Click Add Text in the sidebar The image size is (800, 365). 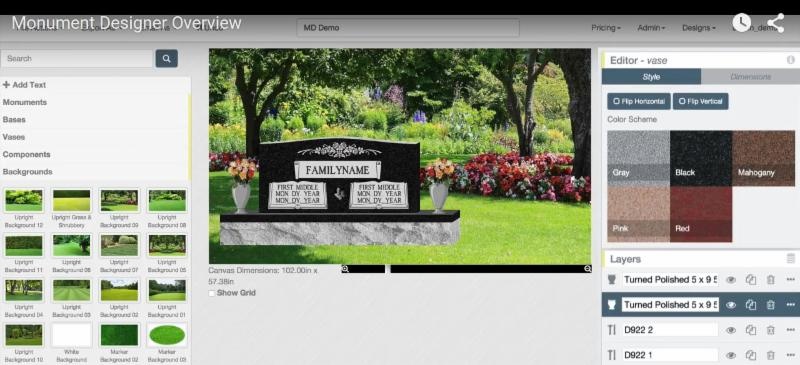coord(24,85)
